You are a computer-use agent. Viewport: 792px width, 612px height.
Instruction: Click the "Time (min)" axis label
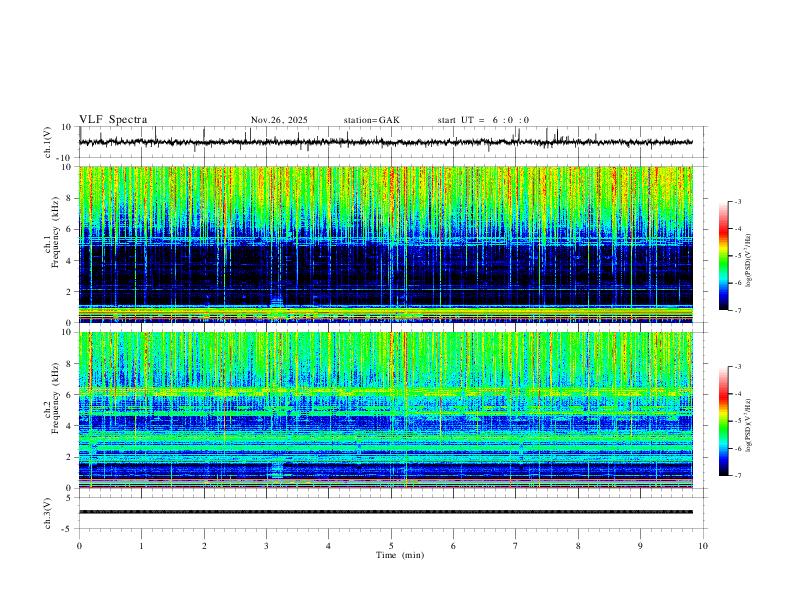point(400,555)
